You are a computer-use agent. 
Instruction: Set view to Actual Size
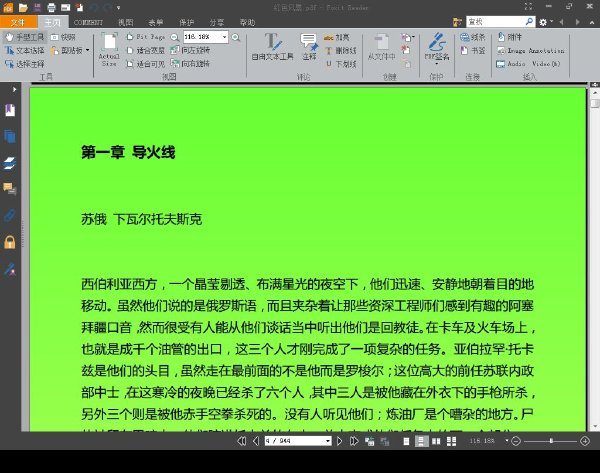tap(109, 50)
